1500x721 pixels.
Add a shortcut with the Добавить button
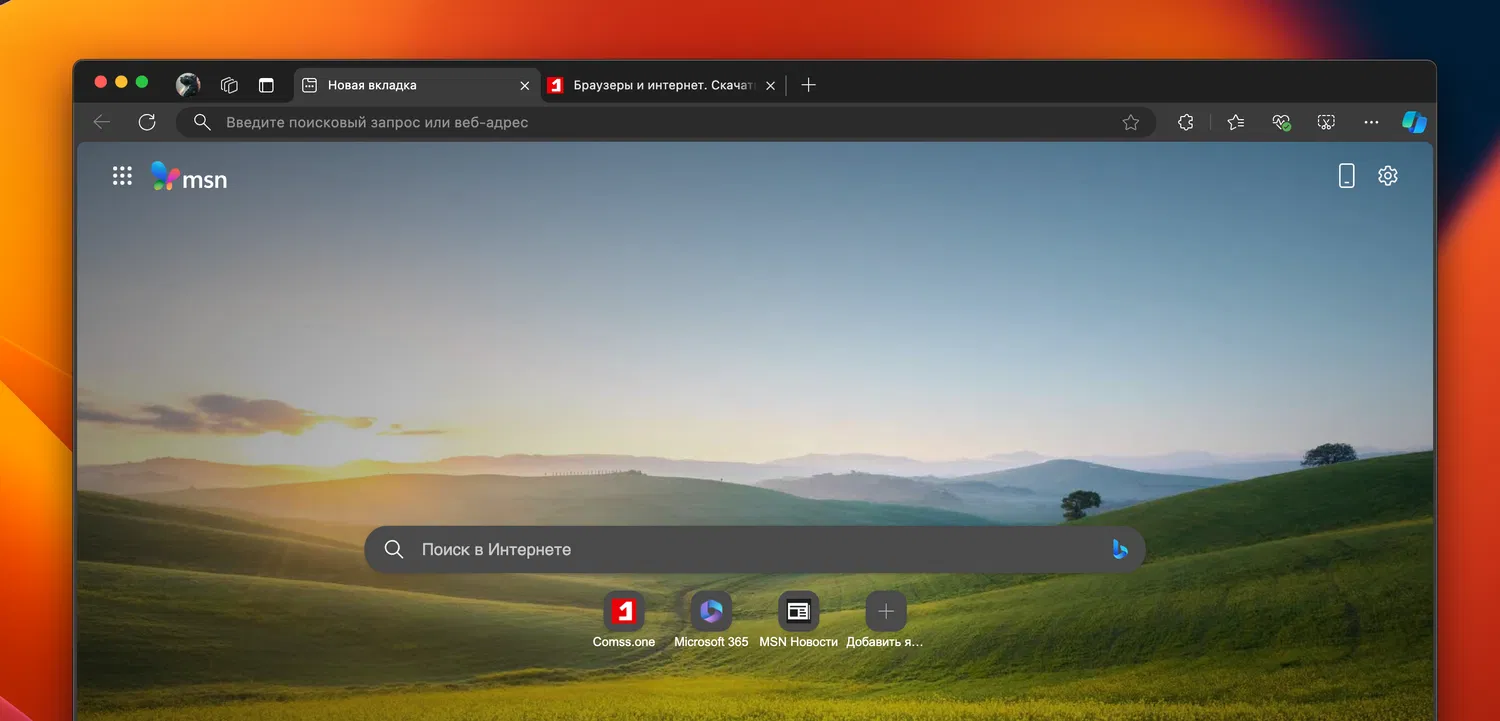(x=885, y=620)
